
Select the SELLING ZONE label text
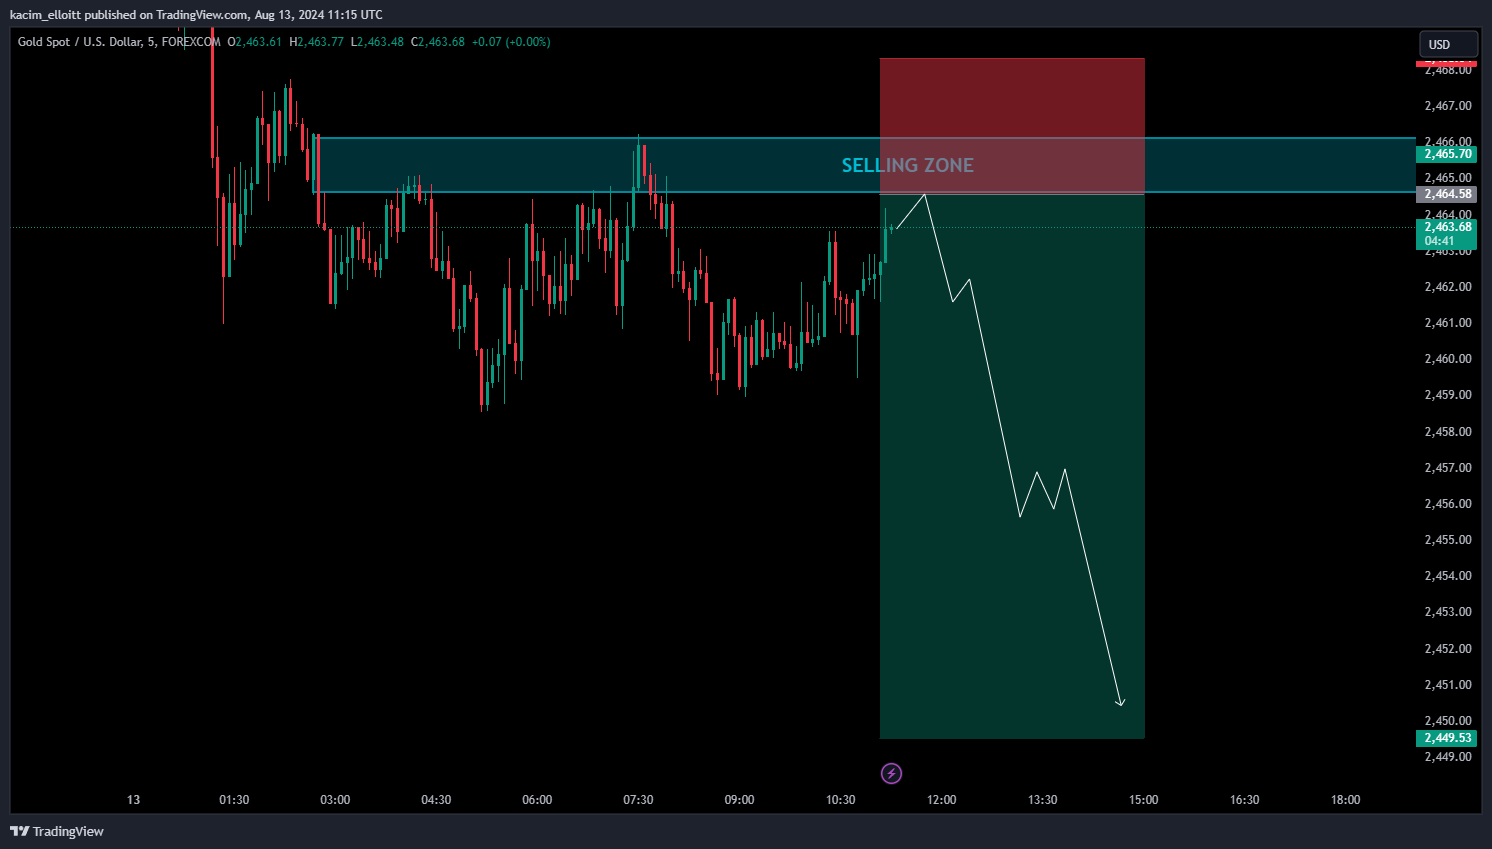[x=907, y=165]
